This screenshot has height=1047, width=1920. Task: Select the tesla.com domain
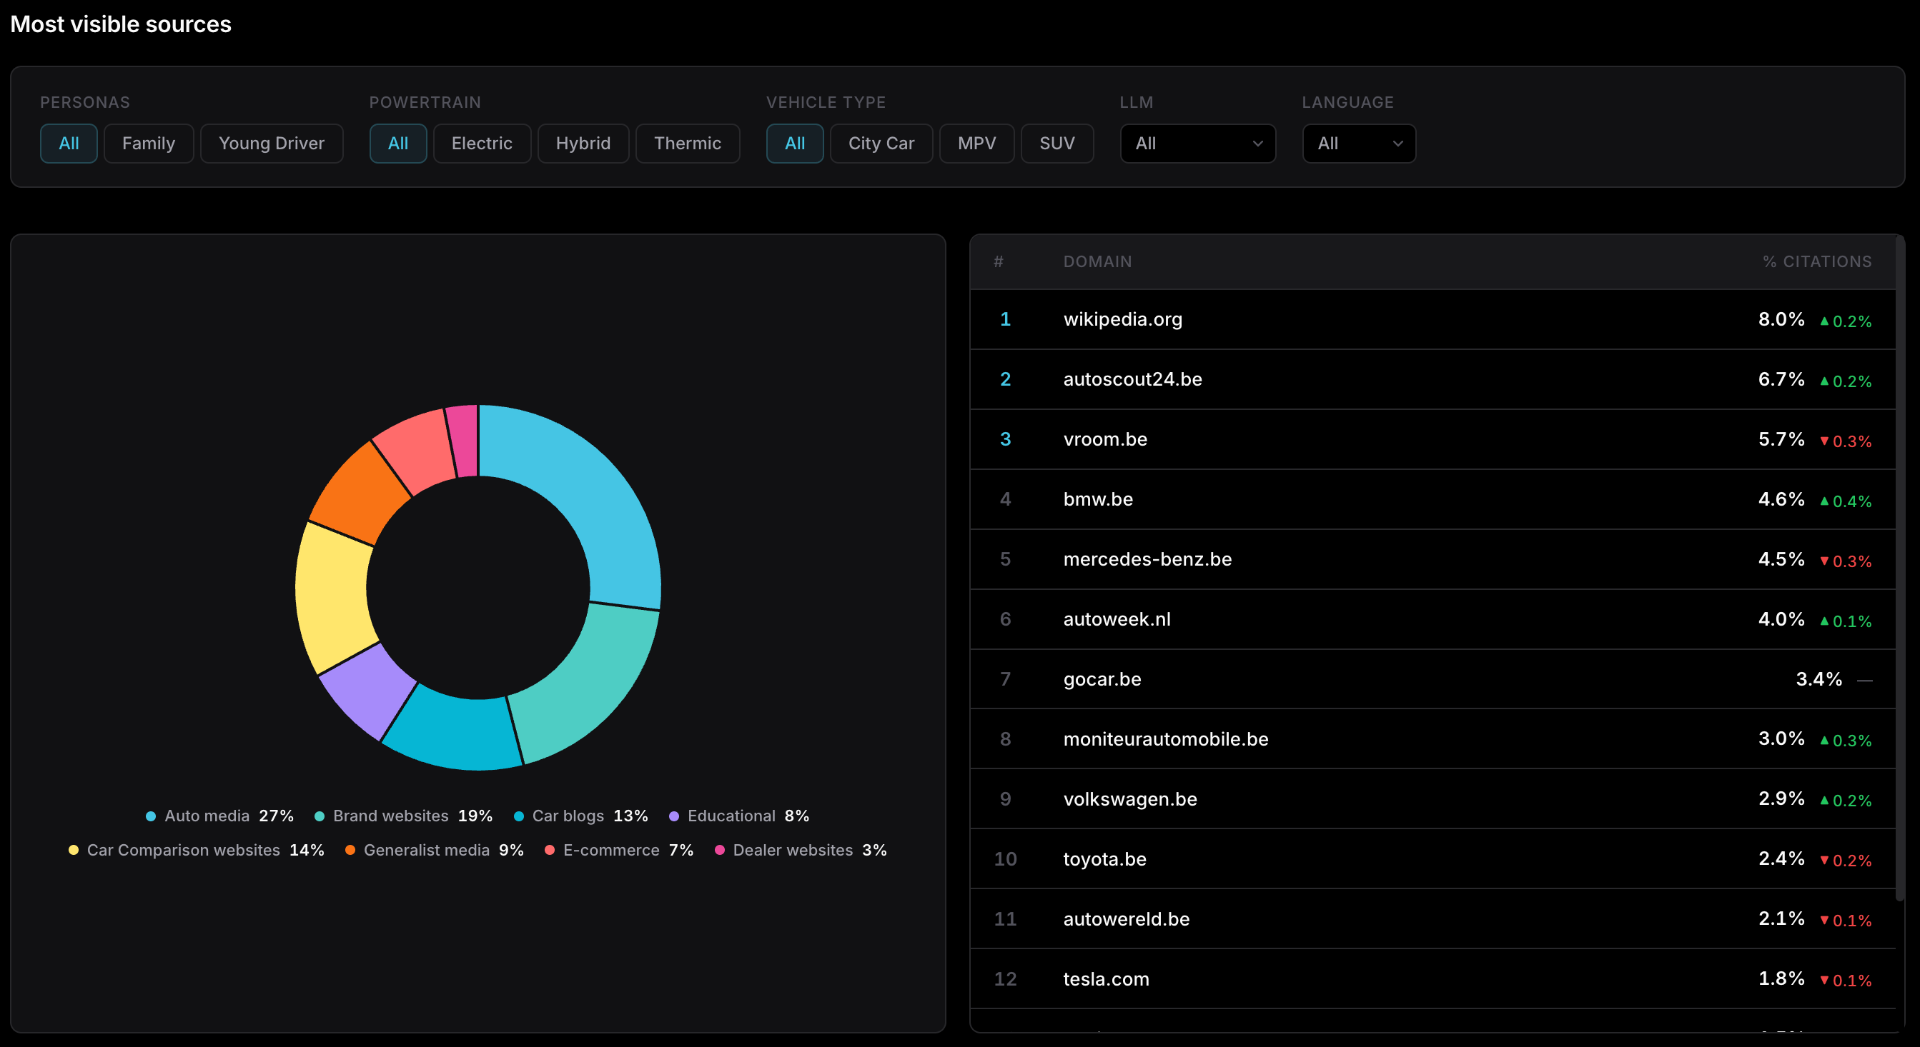1106,979
